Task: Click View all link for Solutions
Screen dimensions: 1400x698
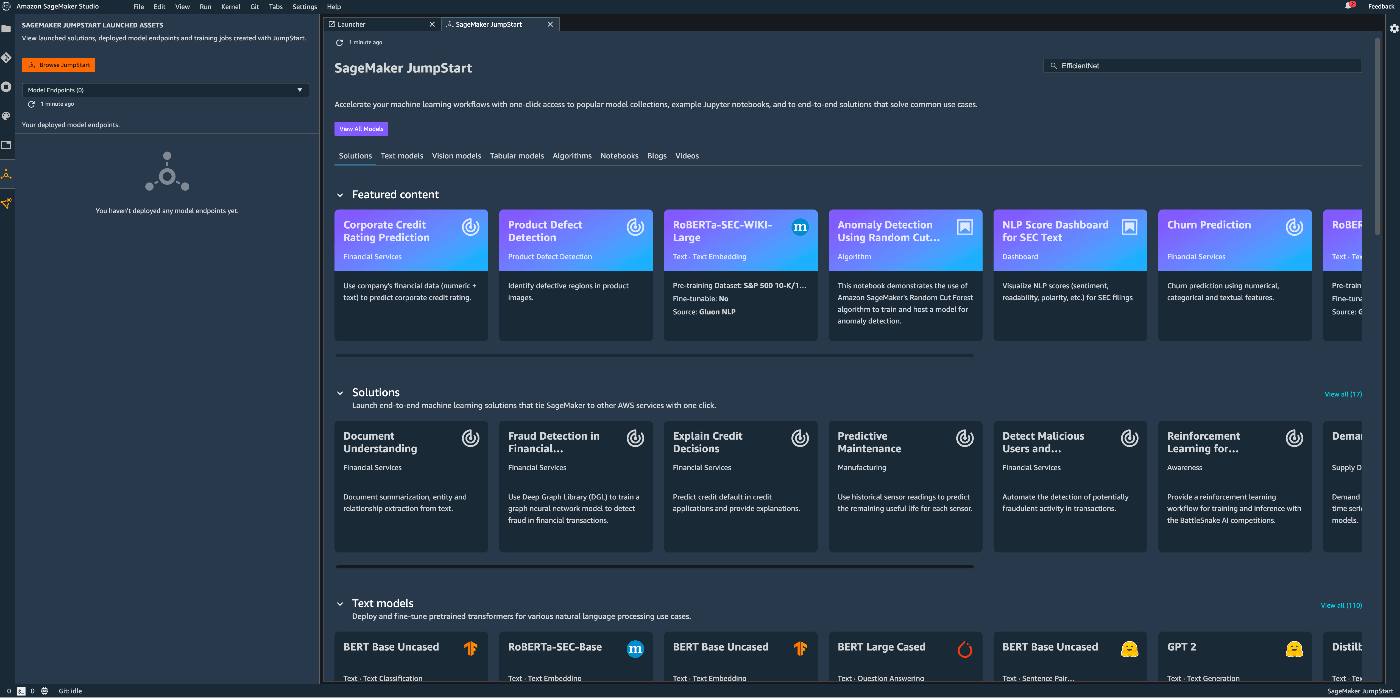Action: (1343, 394)
